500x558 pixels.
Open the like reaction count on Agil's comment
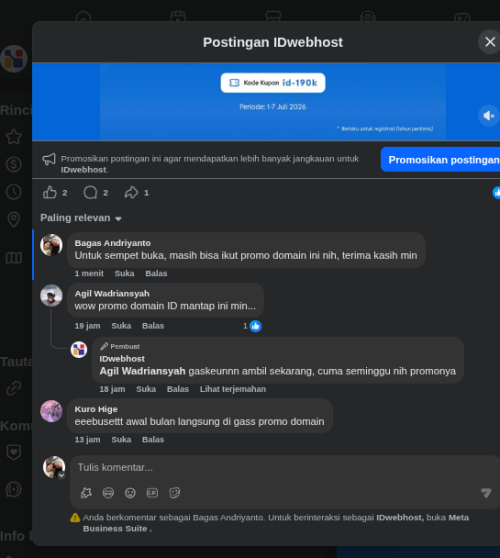[252, 326]
